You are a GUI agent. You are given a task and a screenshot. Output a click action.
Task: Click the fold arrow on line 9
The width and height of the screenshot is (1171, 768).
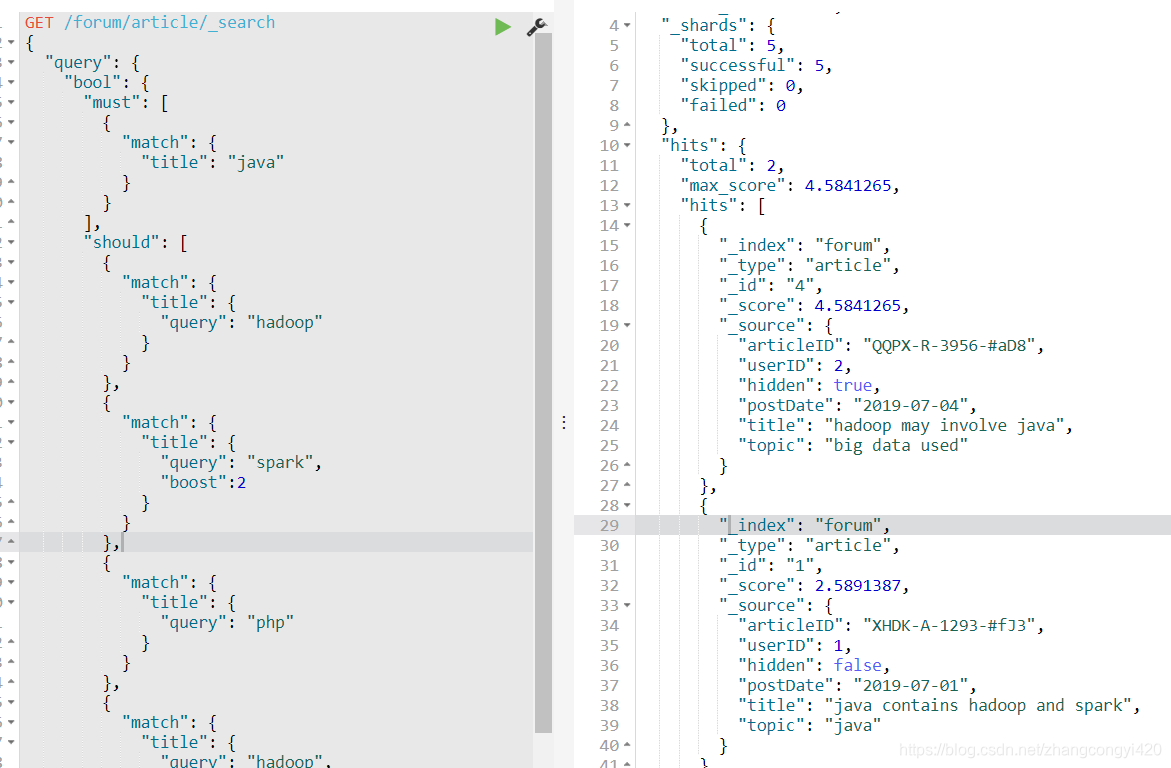(x=629, y=125)
